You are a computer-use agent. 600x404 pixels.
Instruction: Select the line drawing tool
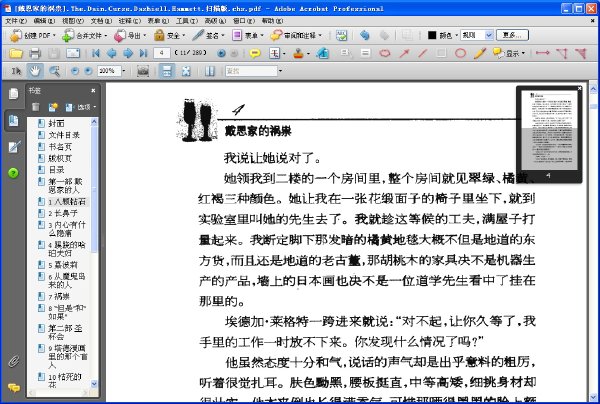tap(422, 53)
